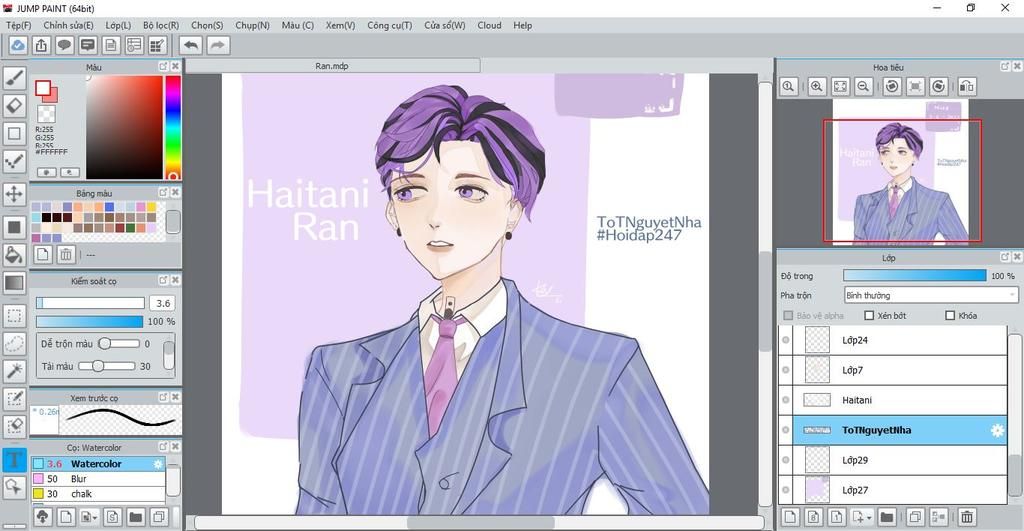Zoom in on the navigator preview
Viewport: 1024px width, 531px height.
[817, 86]
